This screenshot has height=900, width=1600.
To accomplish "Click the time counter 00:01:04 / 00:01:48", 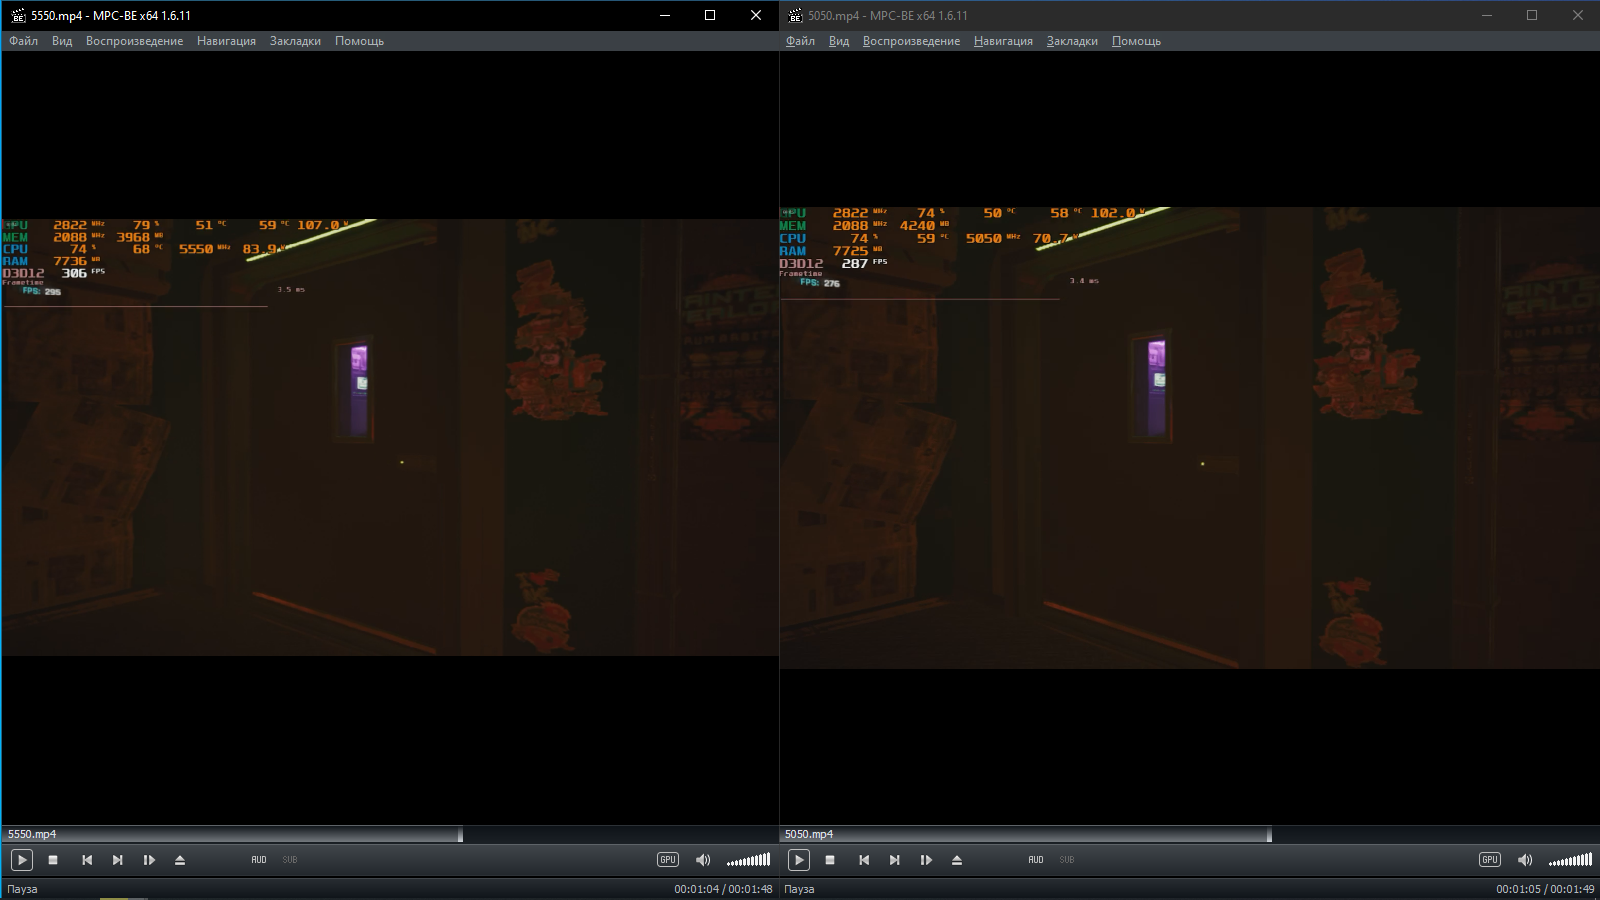I will (723, 889).
